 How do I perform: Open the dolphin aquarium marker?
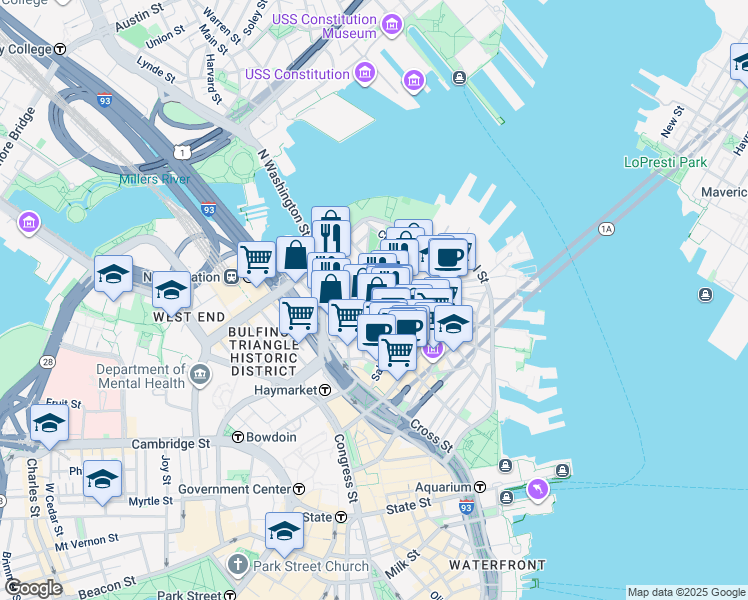coord(538,489)
